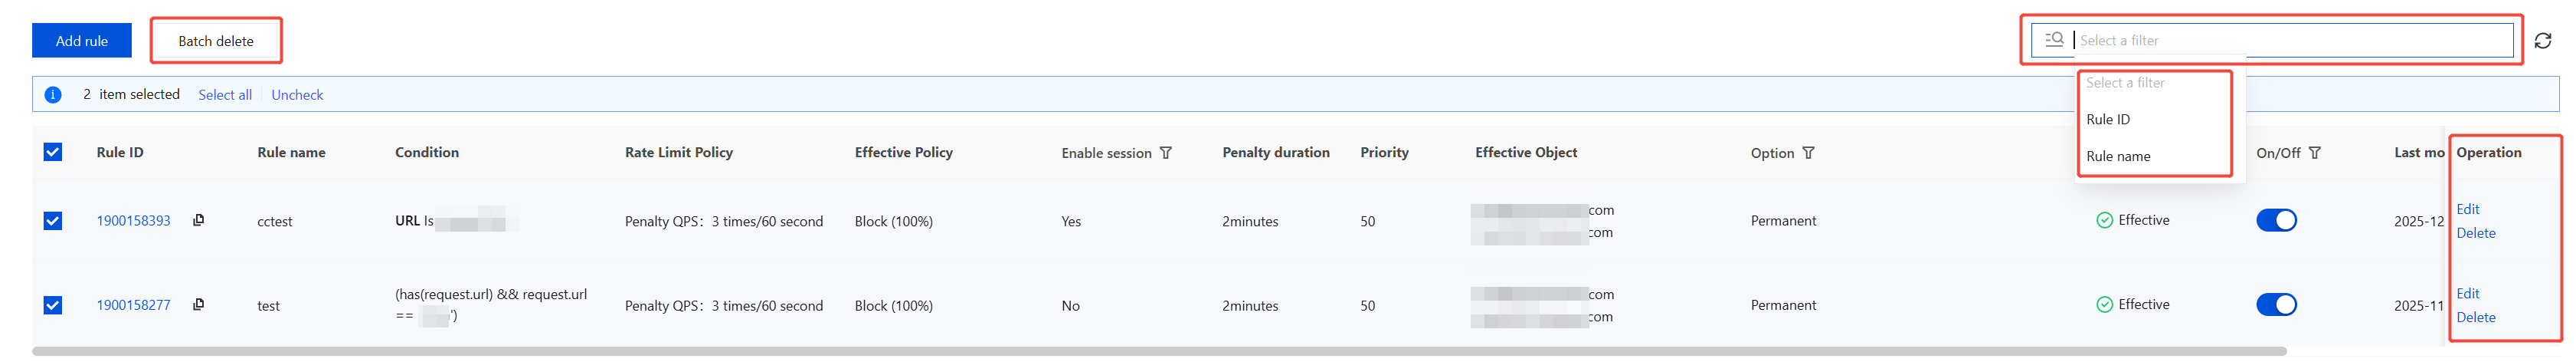
Task: Open the Option column filter icon
Action: pos(1808,153)
